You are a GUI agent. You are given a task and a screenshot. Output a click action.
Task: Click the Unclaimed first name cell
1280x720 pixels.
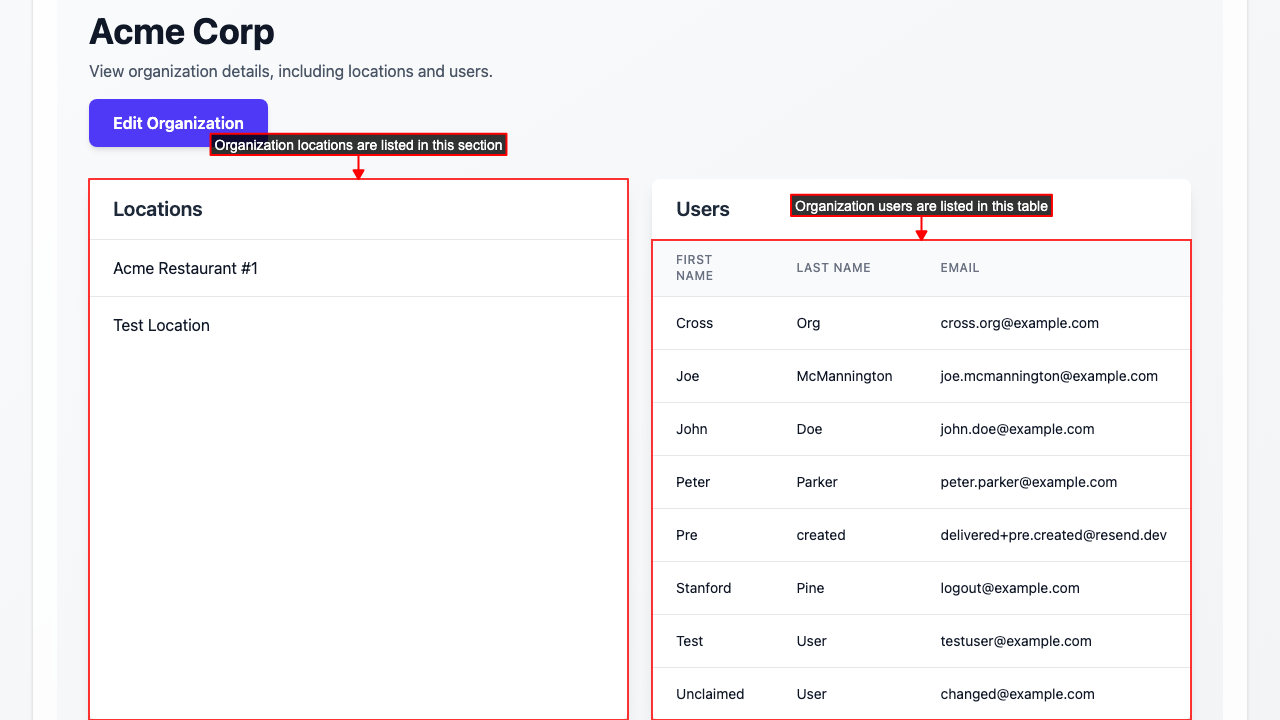point(710,694)
